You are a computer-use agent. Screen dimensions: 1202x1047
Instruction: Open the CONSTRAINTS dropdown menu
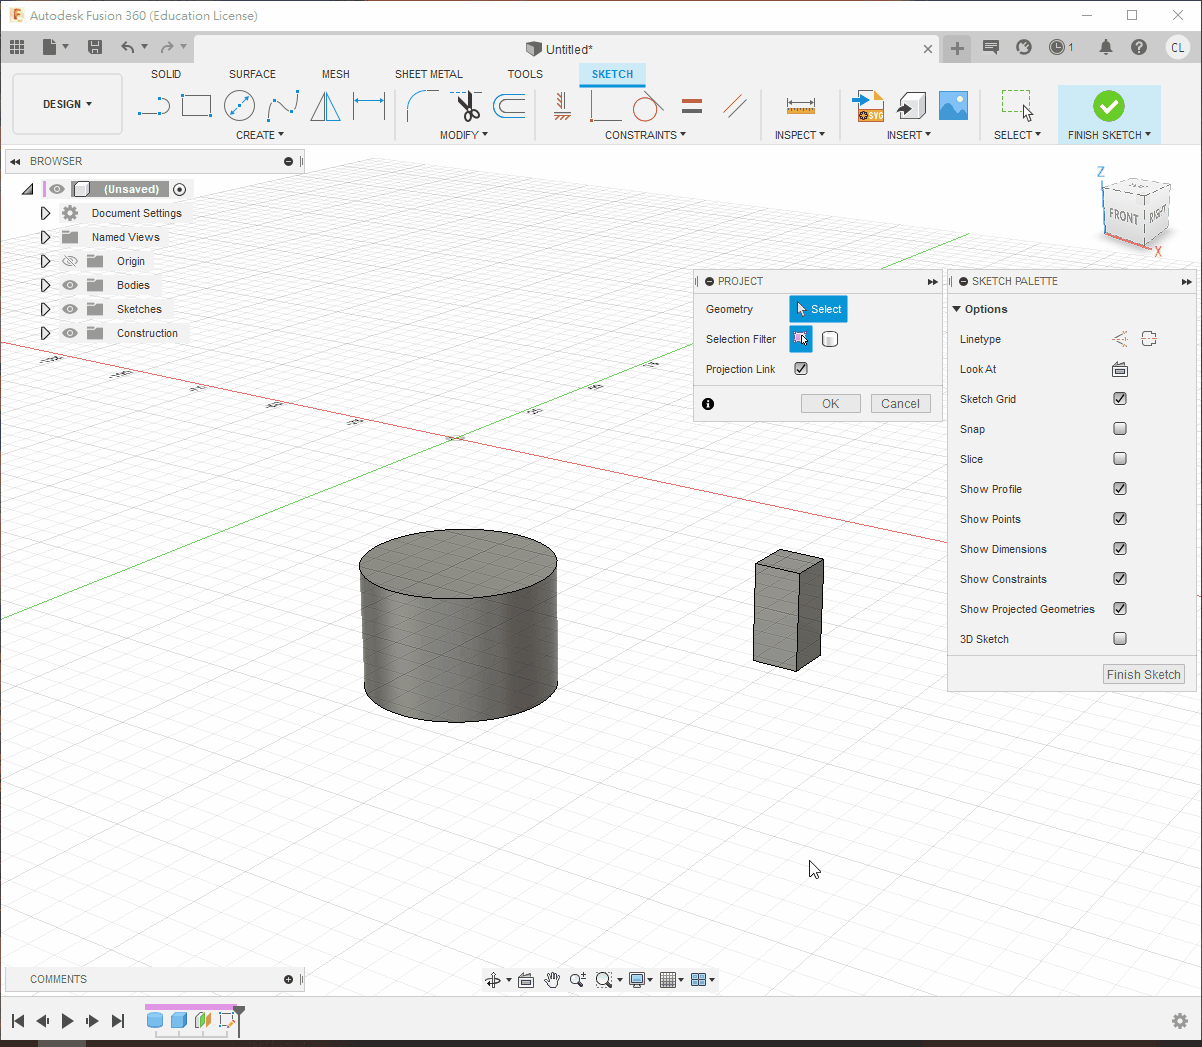[645, 135]
